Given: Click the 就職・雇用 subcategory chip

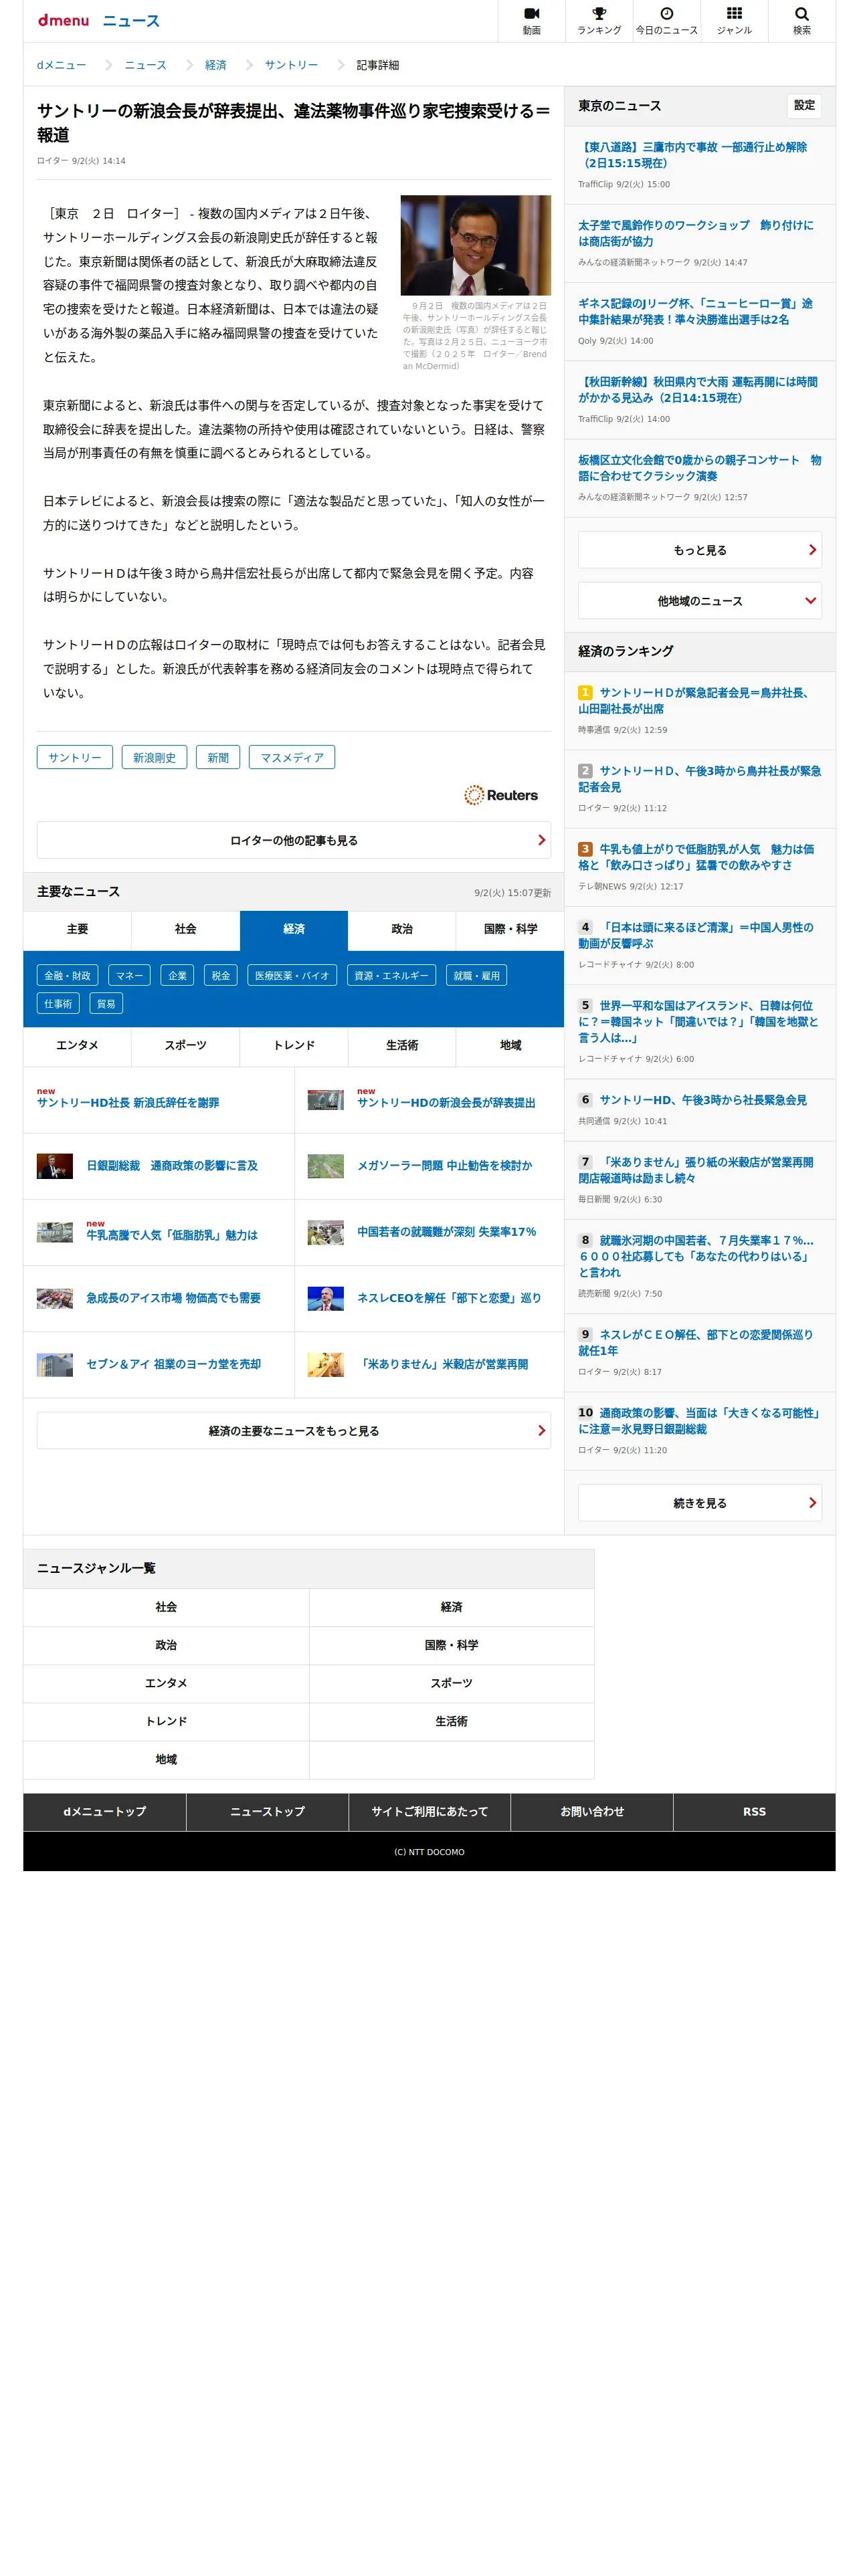Looking at the screenshot, I should pyautogui.click(x=476, y=975).
